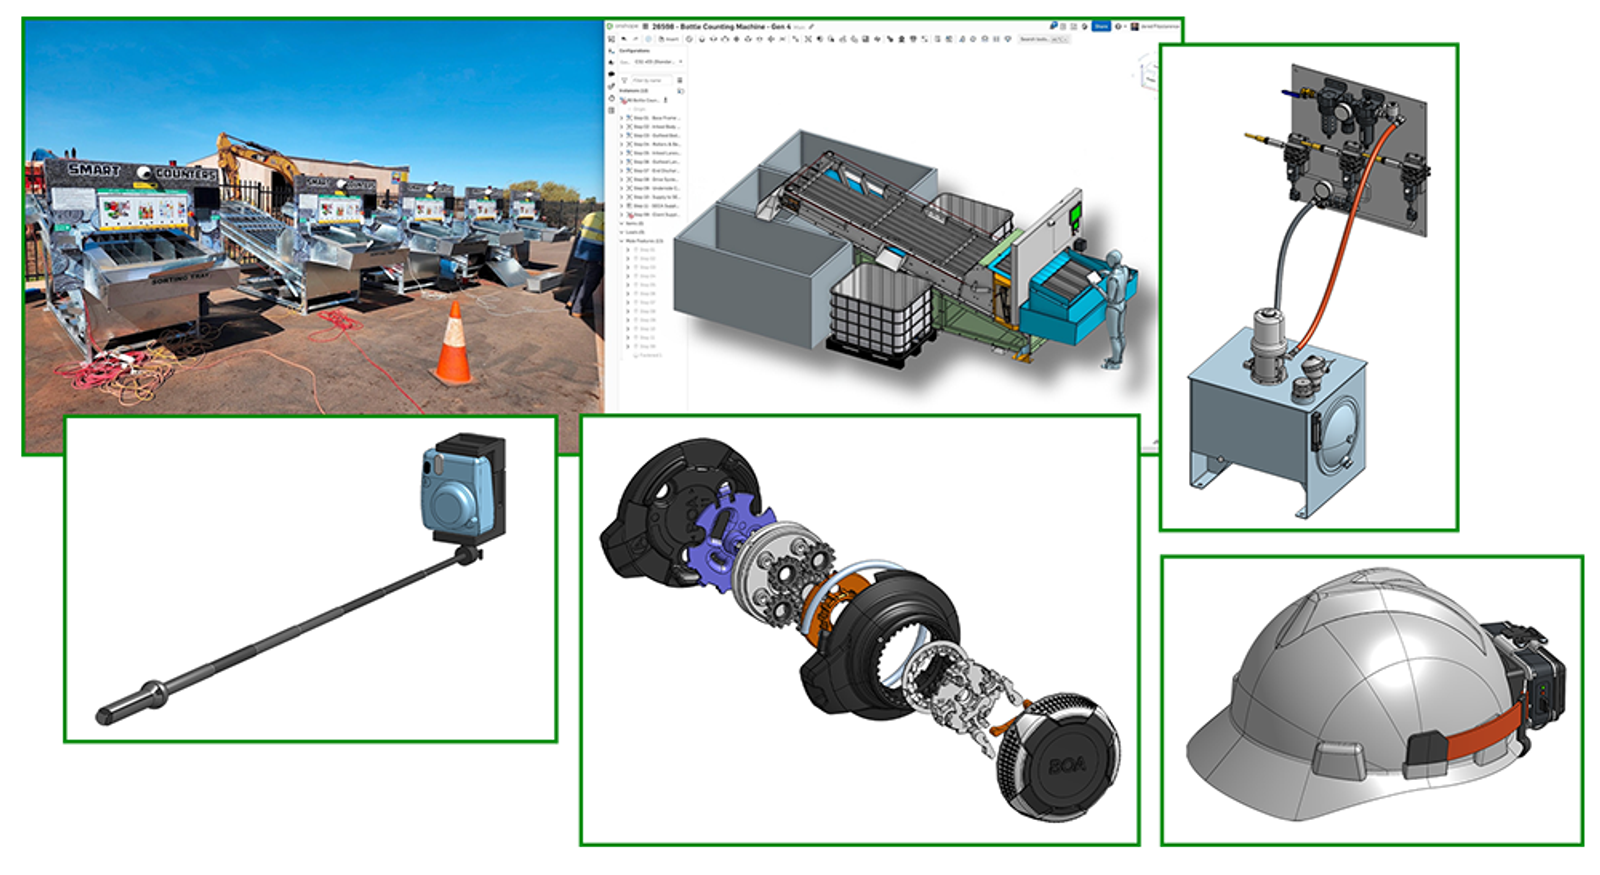Click the filter funnel icon above instances list
Viewport: 1600px width, 875px height.
point(625,80)
